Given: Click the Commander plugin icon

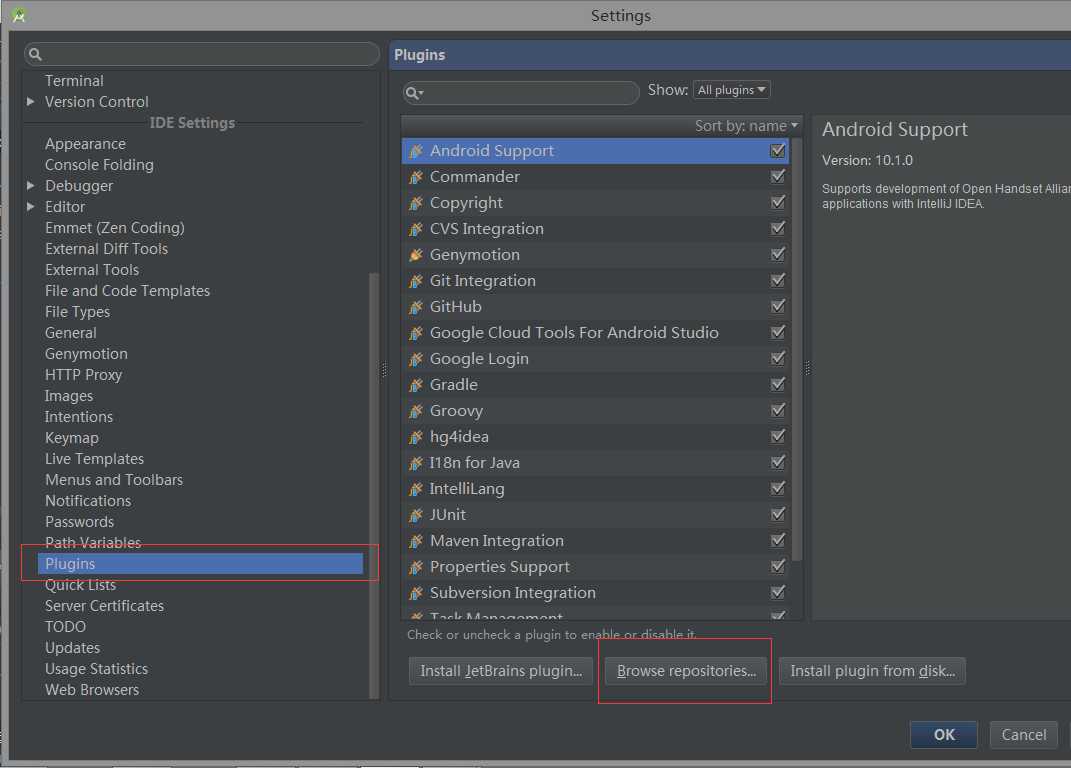Looking at the screenshot, I should click(x=416, y=177).
